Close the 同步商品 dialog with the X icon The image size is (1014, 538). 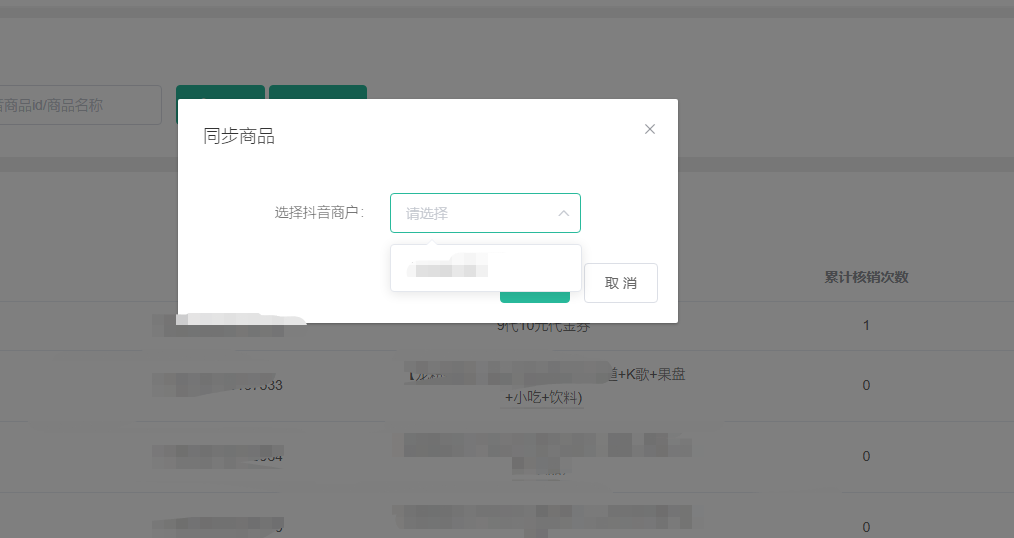pyautogui.click(x=650, y=129)
